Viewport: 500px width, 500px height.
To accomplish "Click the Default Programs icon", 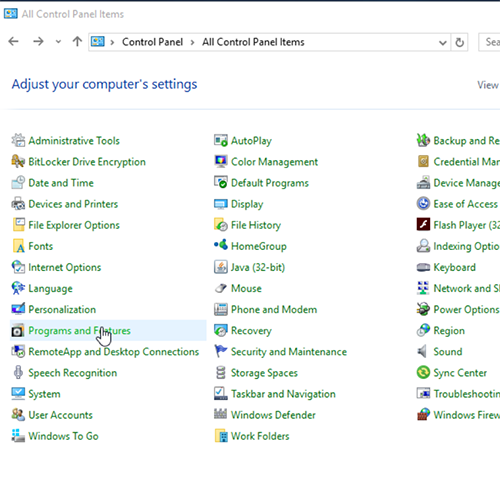I will (x=221, y=183).
